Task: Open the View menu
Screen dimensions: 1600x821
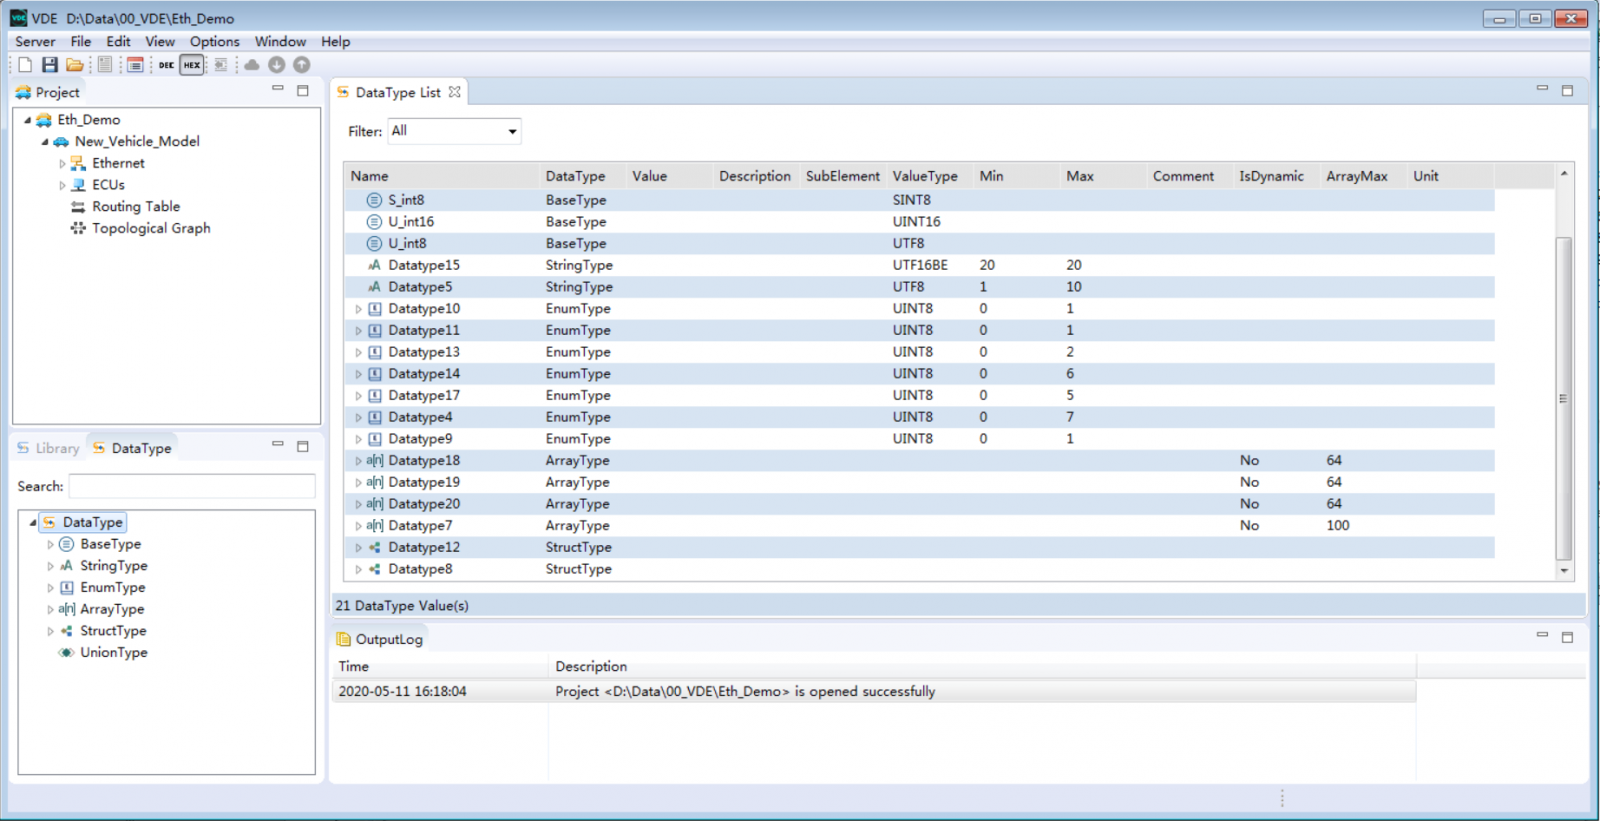Action: [160, 42]
